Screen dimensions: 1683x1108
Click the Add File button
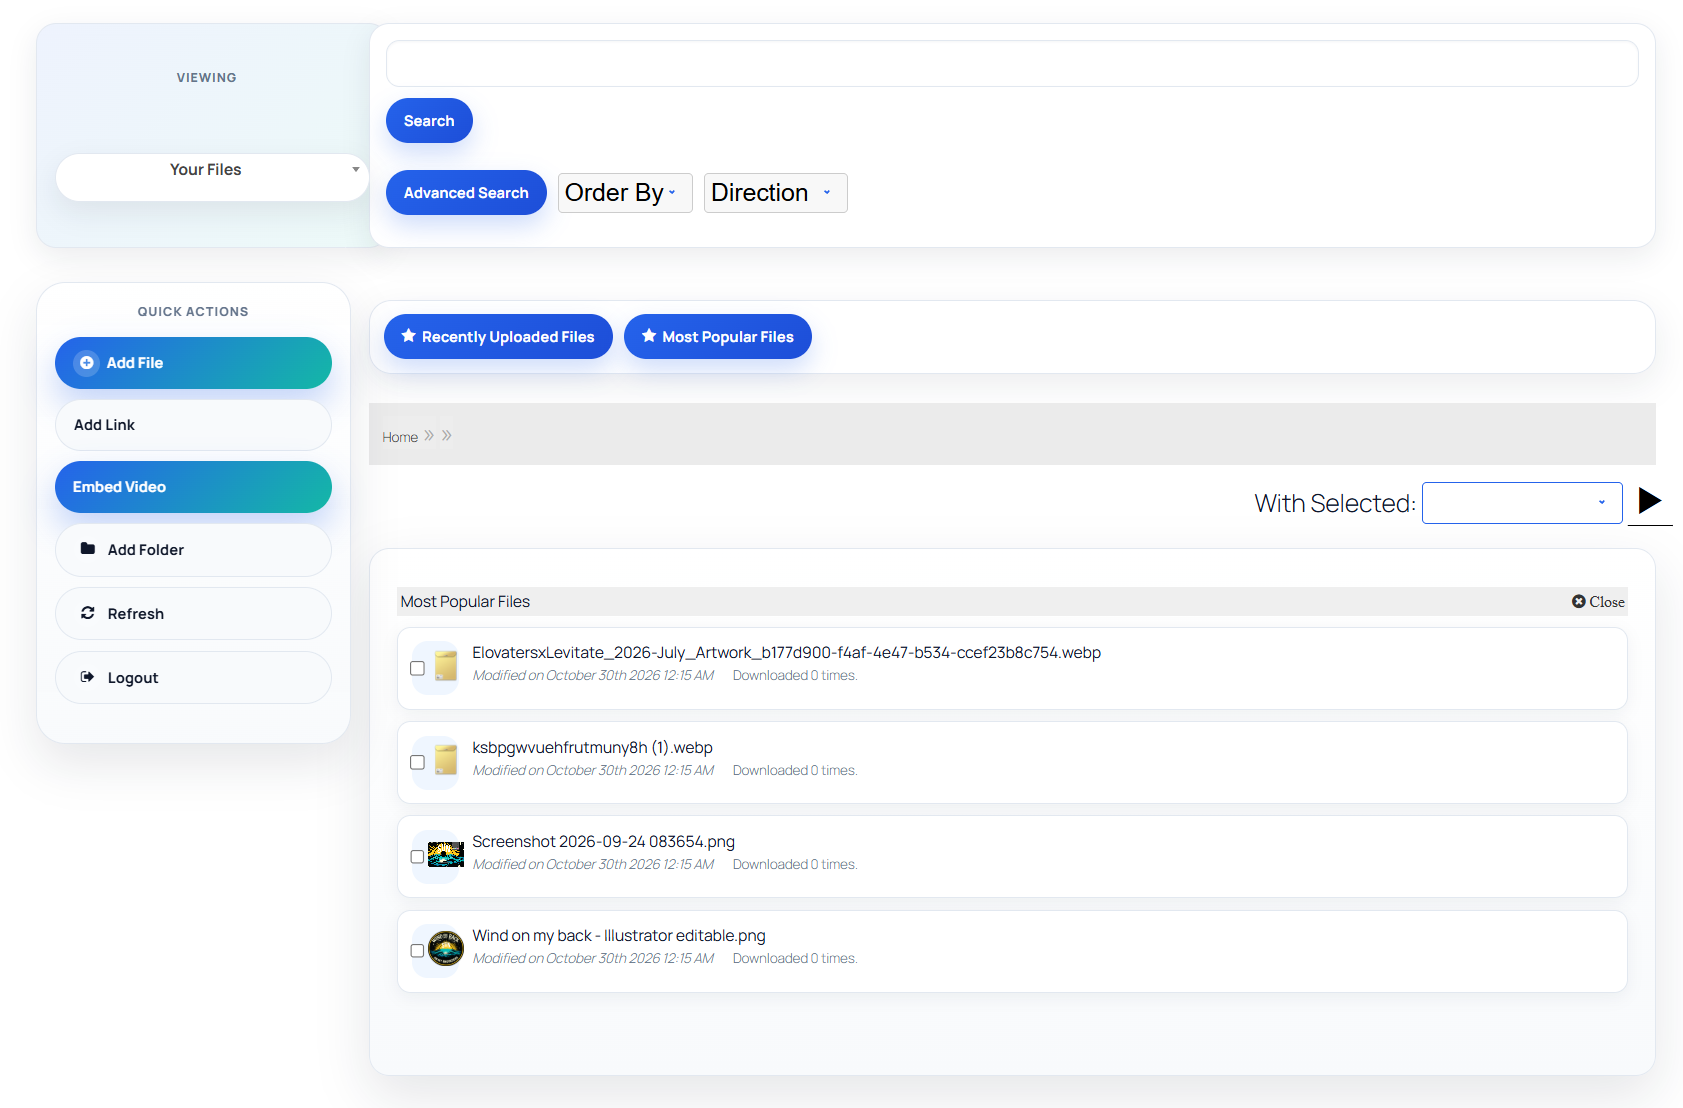(193, 363)
